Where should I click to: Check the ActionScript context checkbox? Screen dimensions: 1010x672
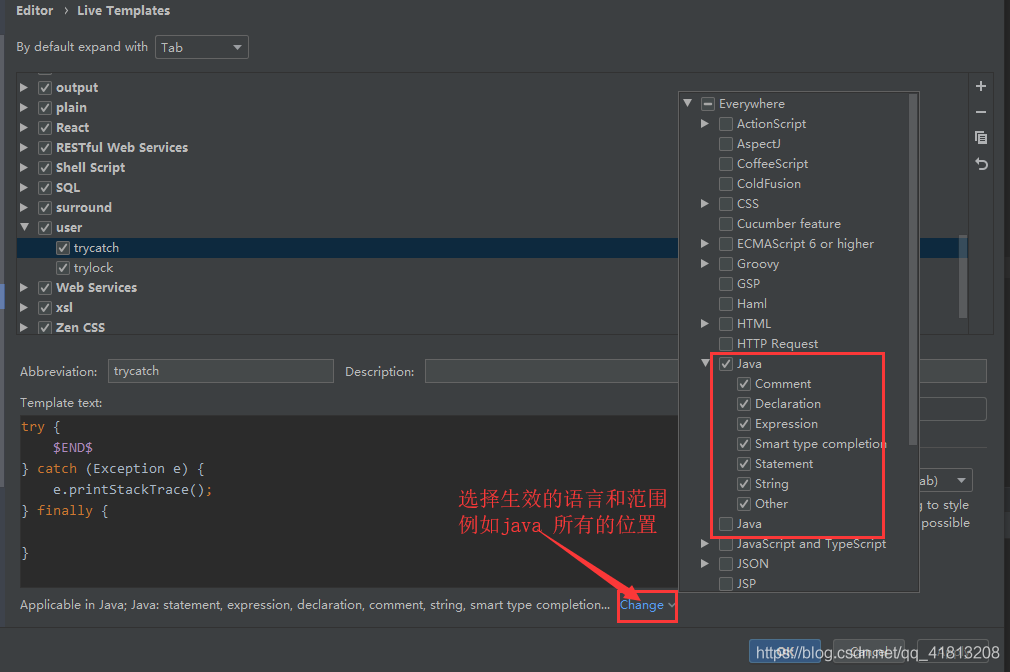tap(726, 124)
